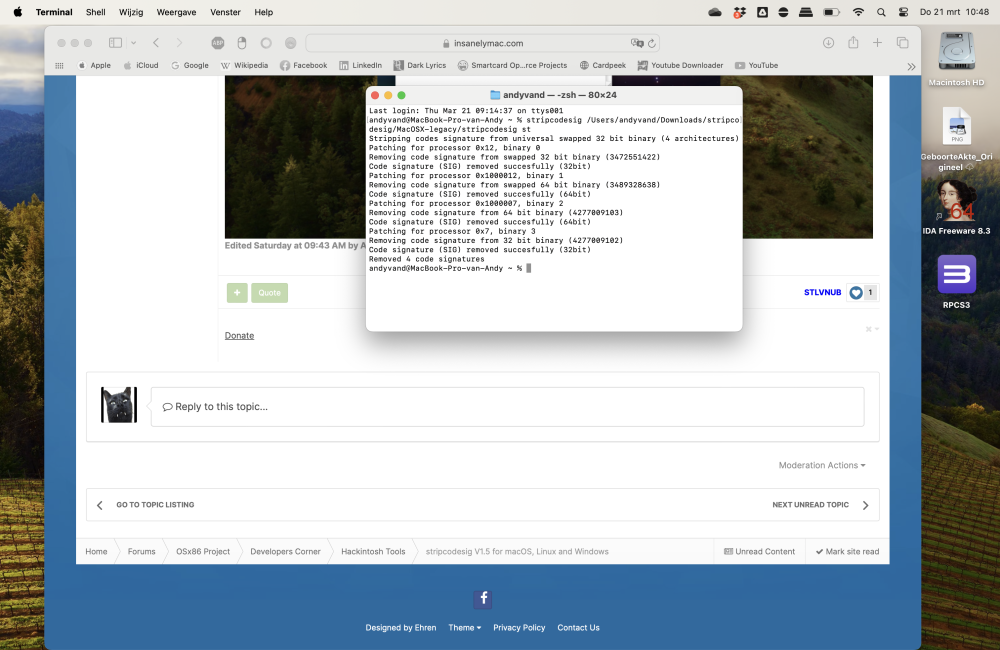
Task: Click Developers Corner breadcrumb
Action: tap(285, 552)
